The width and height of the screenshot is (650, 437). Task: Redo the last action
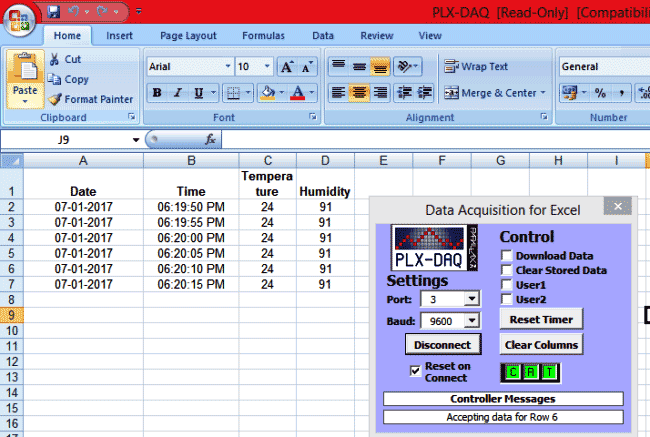click(103, 12)
